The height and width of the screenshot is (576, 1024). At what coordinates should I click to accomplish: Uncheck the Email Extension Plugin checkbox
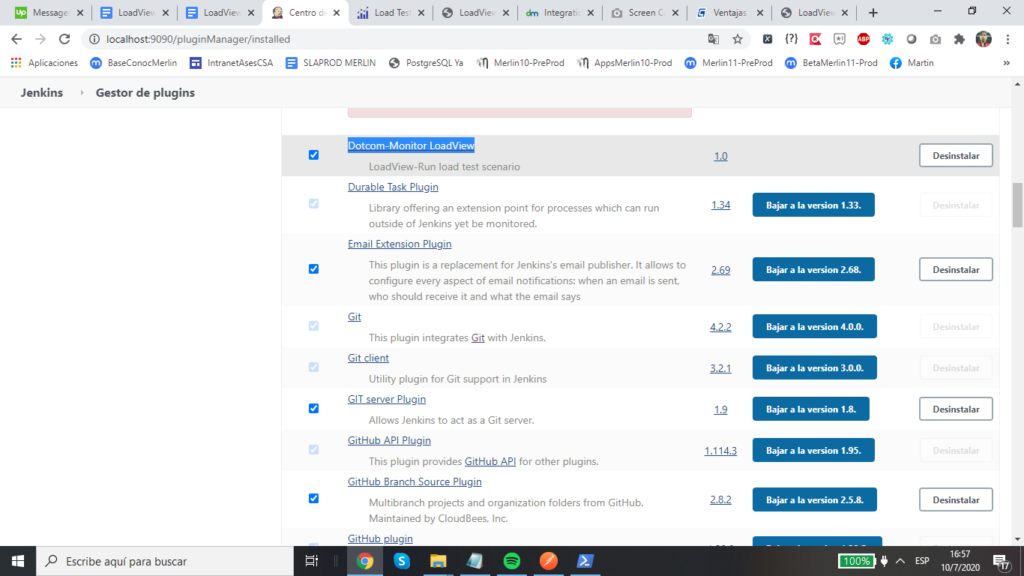point(313,268)
